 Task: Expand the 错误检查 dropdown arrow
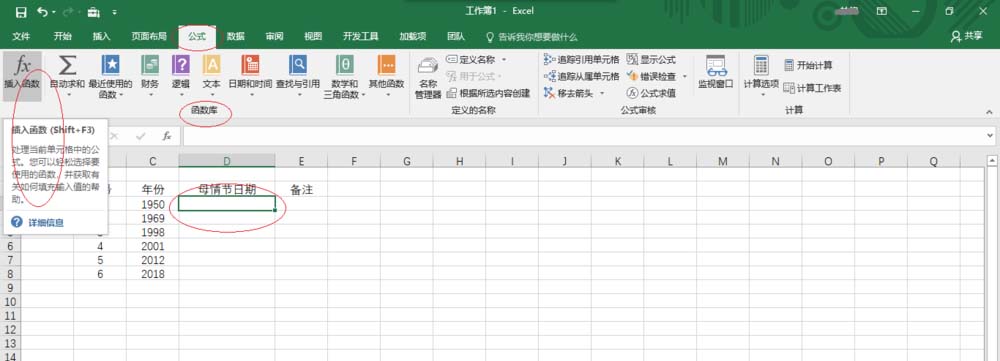point(684,77)
